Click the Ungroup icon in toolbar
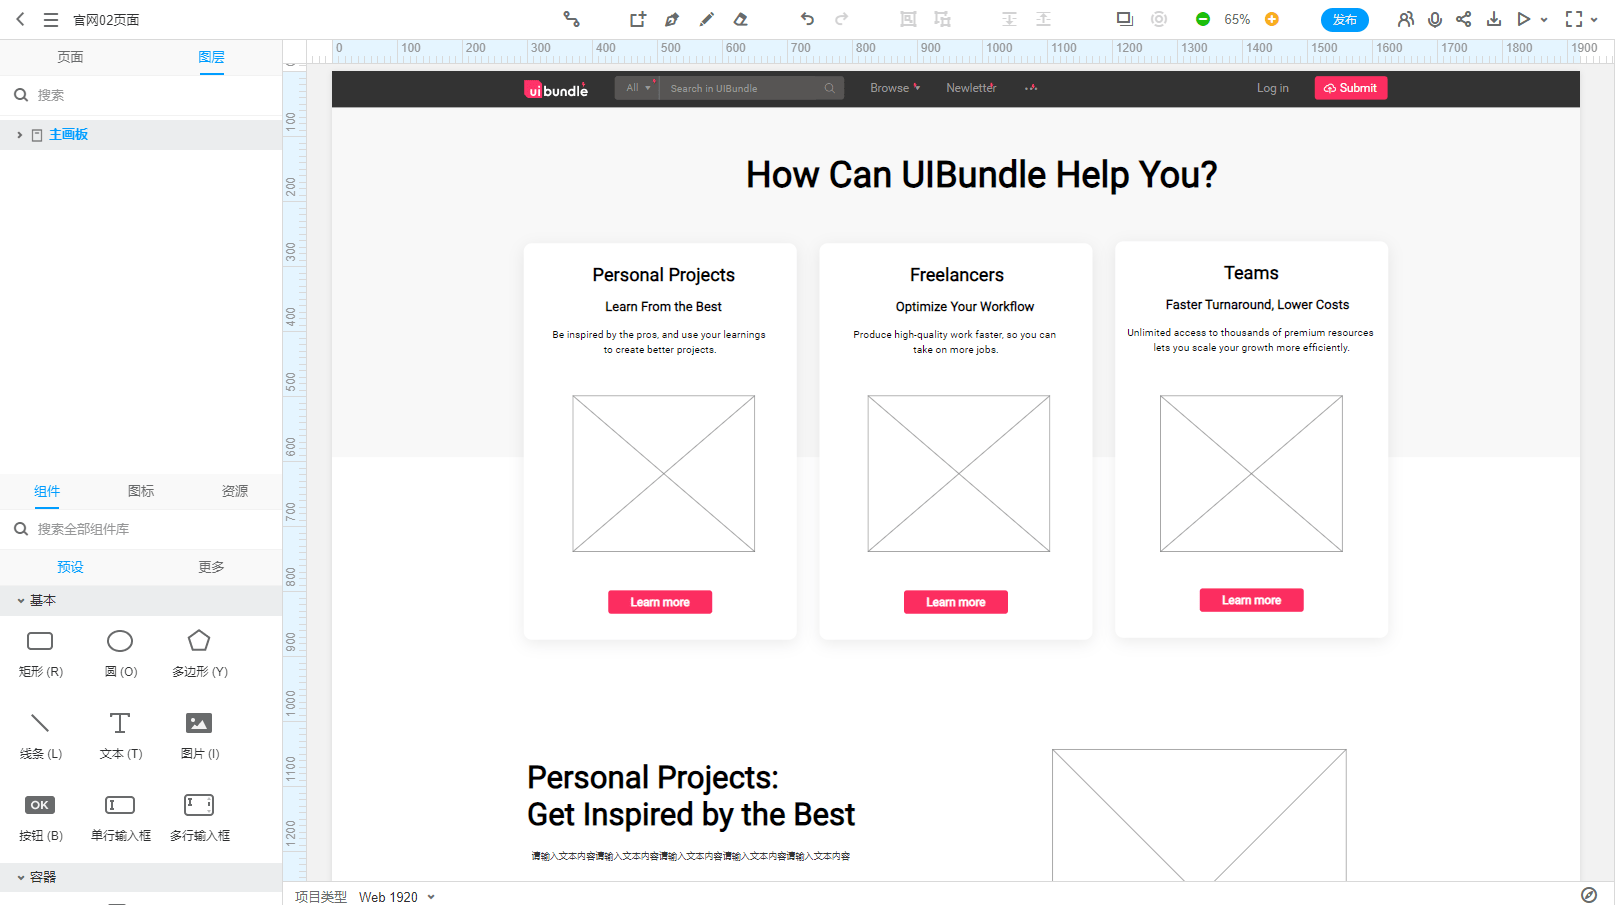Viewport: 1615px width, 905px height. point(942,19)
